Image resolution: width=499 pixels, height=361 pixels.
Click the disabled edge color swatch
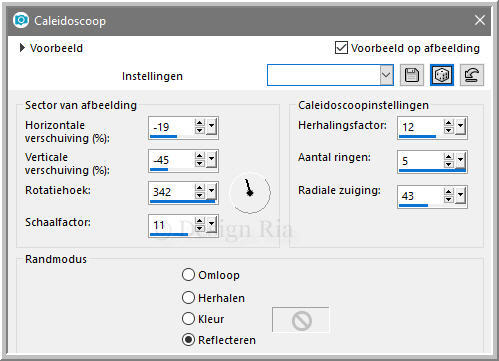pyautogui.click(x=301, y=320)
